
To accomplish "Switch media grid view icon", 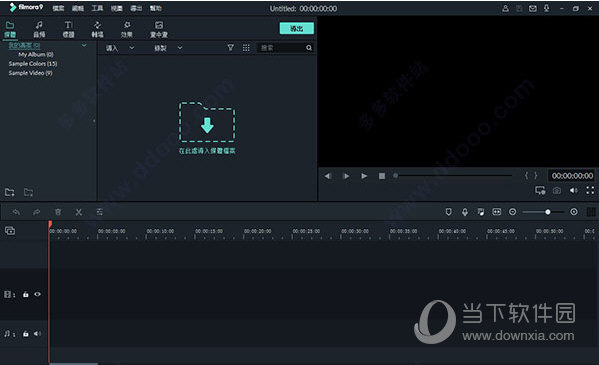I will click(246, 48).
